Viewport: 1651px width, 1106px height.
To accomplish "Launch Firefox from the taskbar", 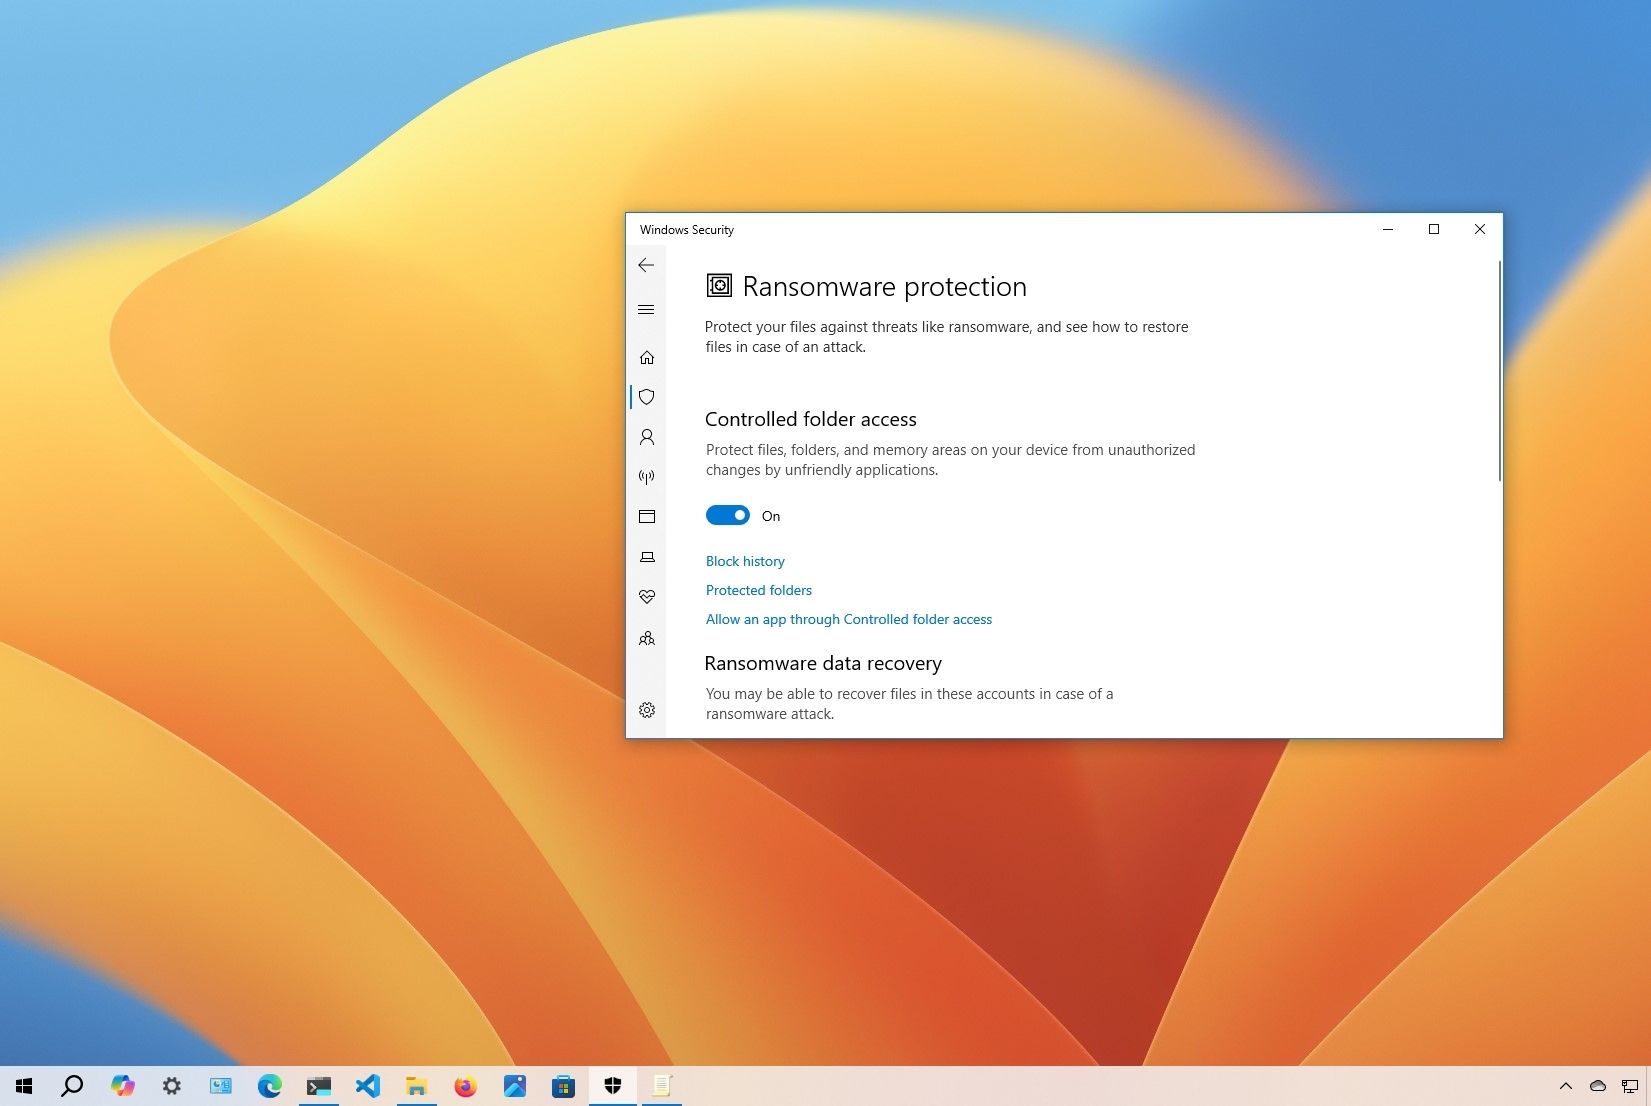I will (465, 1086).
